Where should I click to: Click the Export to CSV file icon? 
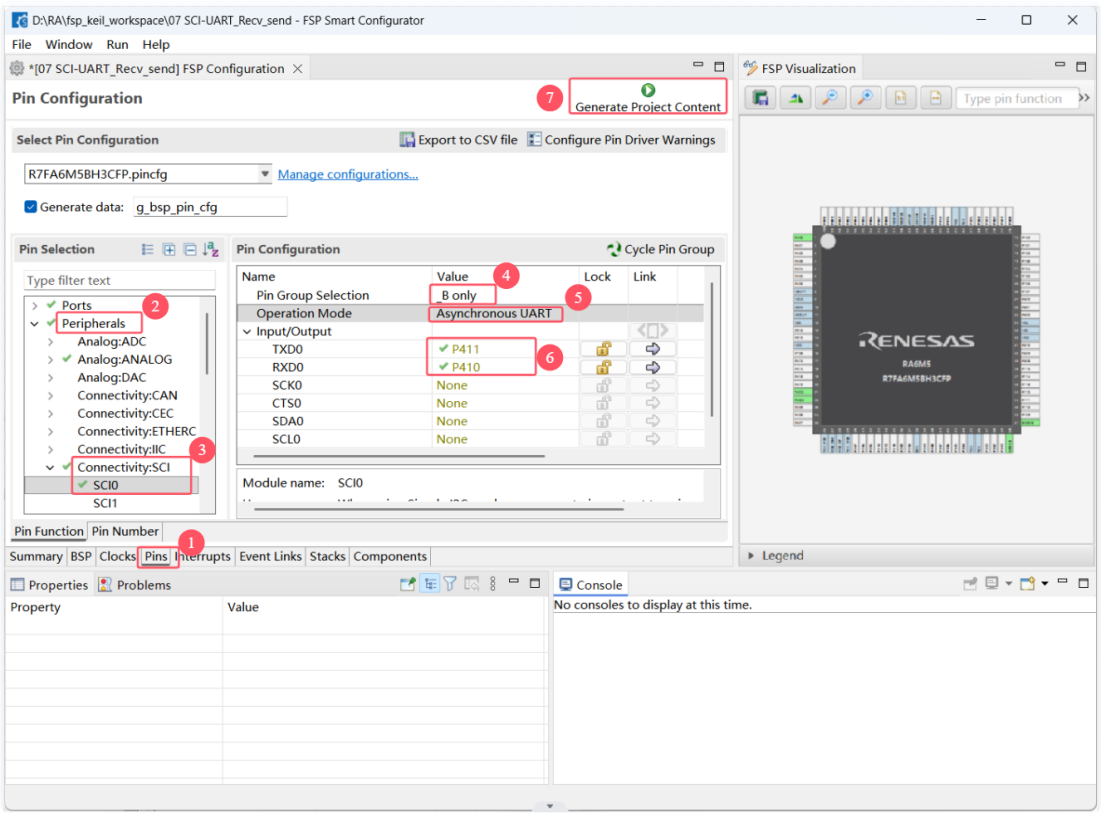point(407,140)
